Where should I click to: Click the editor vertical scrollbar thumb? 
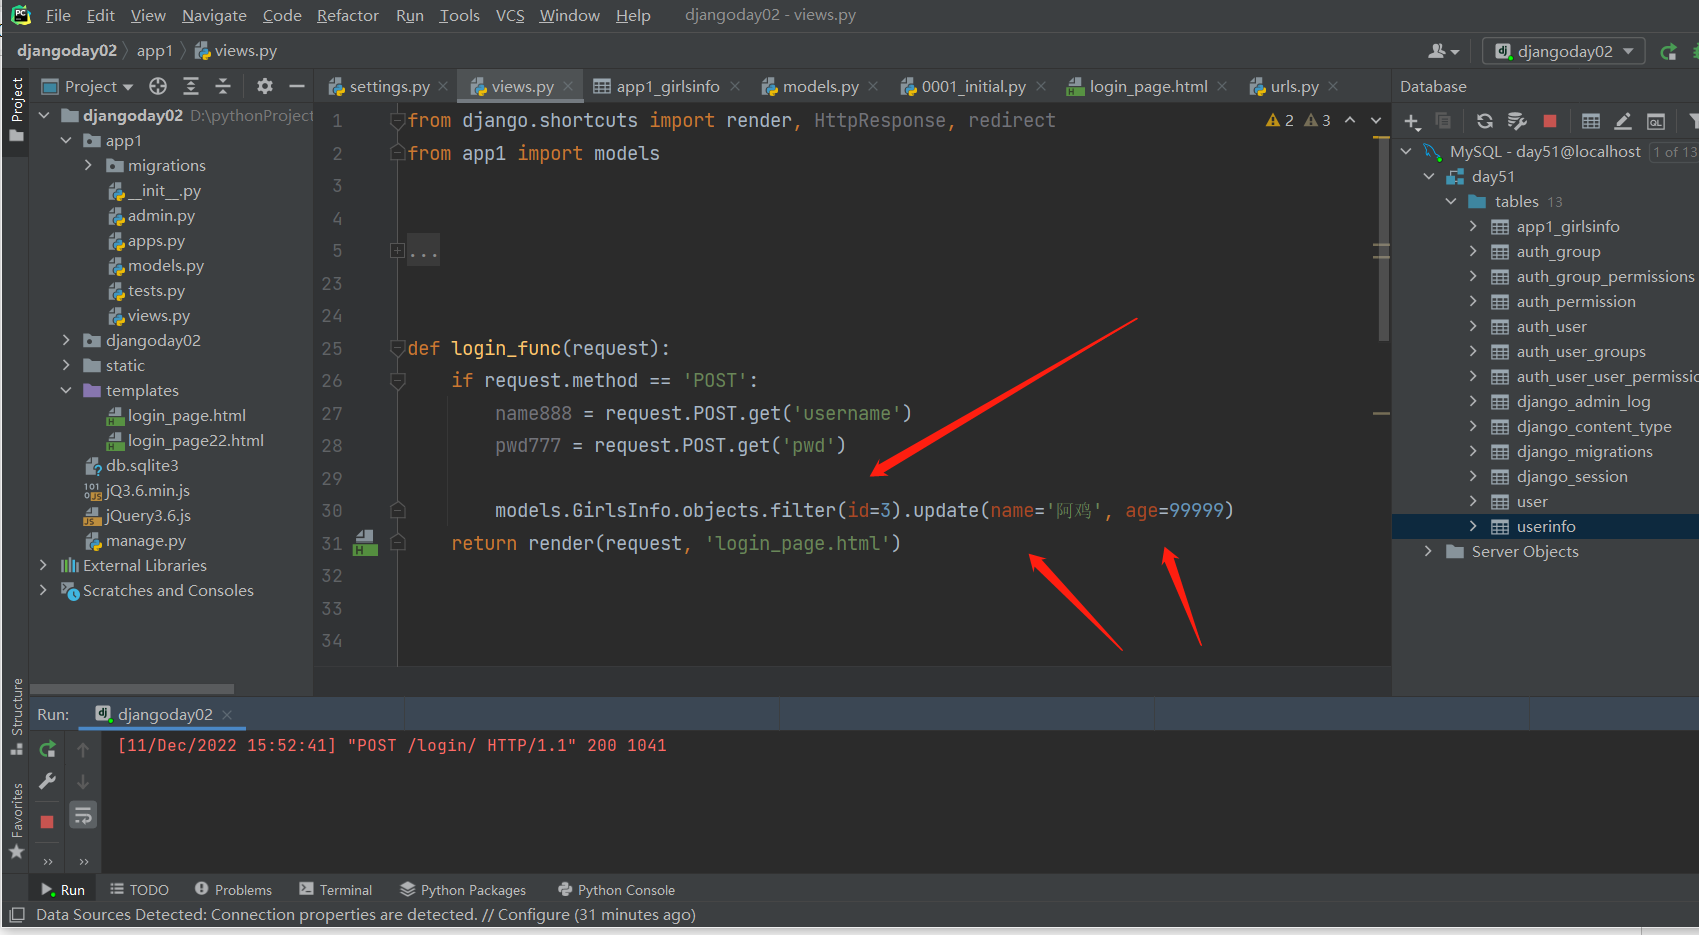pyautogui.click(x=1384, y=237)
